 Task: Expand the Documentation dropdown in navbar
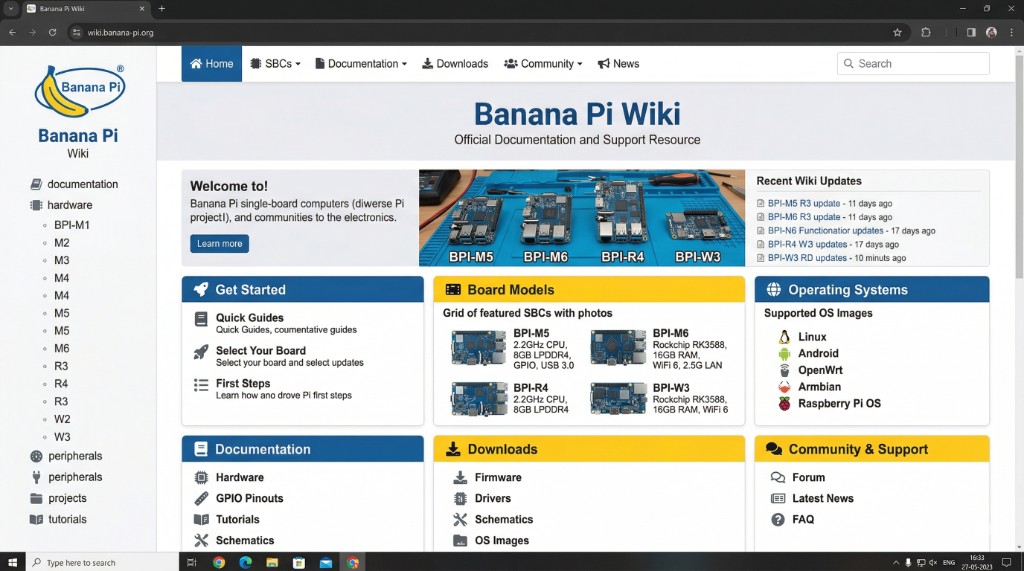click(361, 63)
